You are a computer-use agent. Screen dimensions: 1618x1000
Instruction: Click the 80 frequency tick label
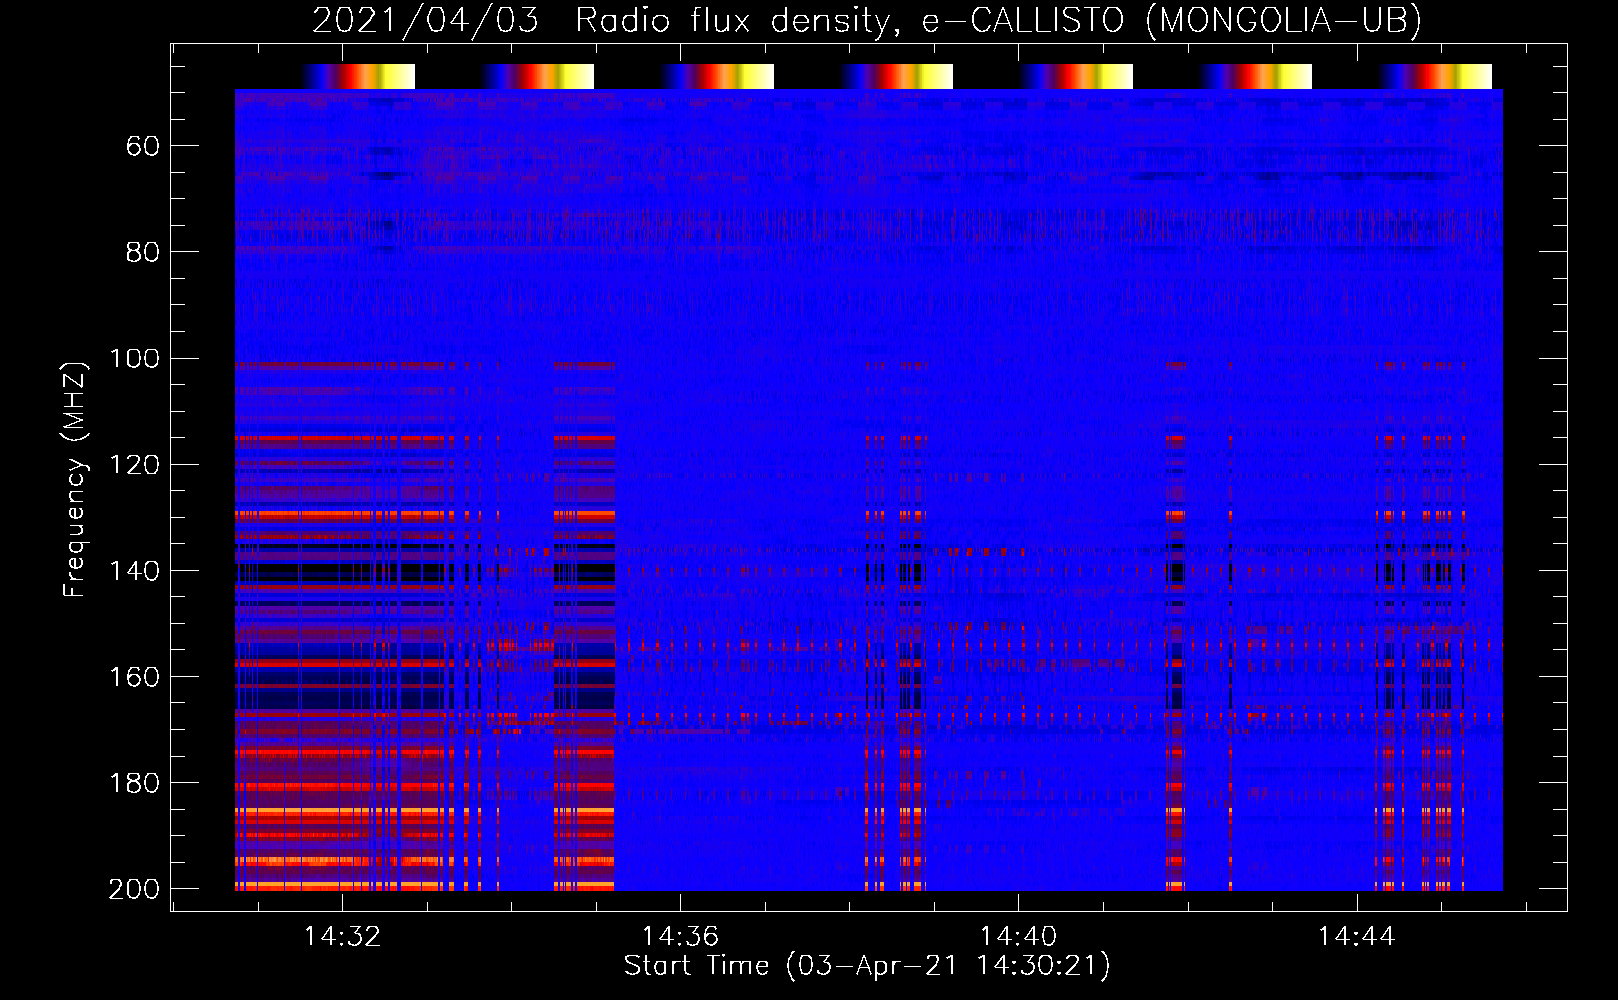coord(143,253)
